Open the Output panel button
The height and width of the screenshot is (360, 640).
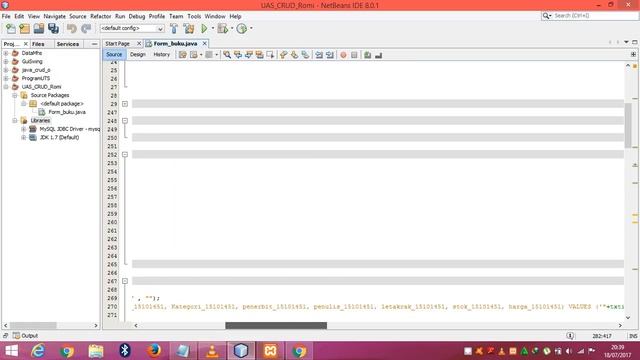[x=25, y=336]
